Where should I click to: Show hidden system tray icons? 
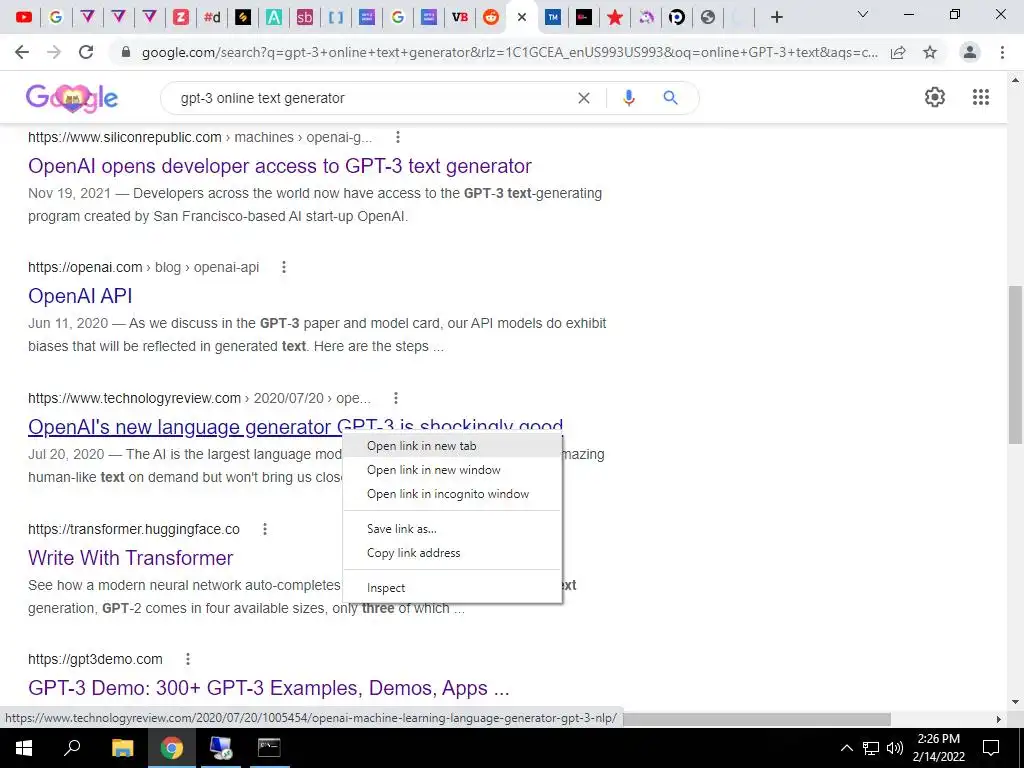pos(846,748)
